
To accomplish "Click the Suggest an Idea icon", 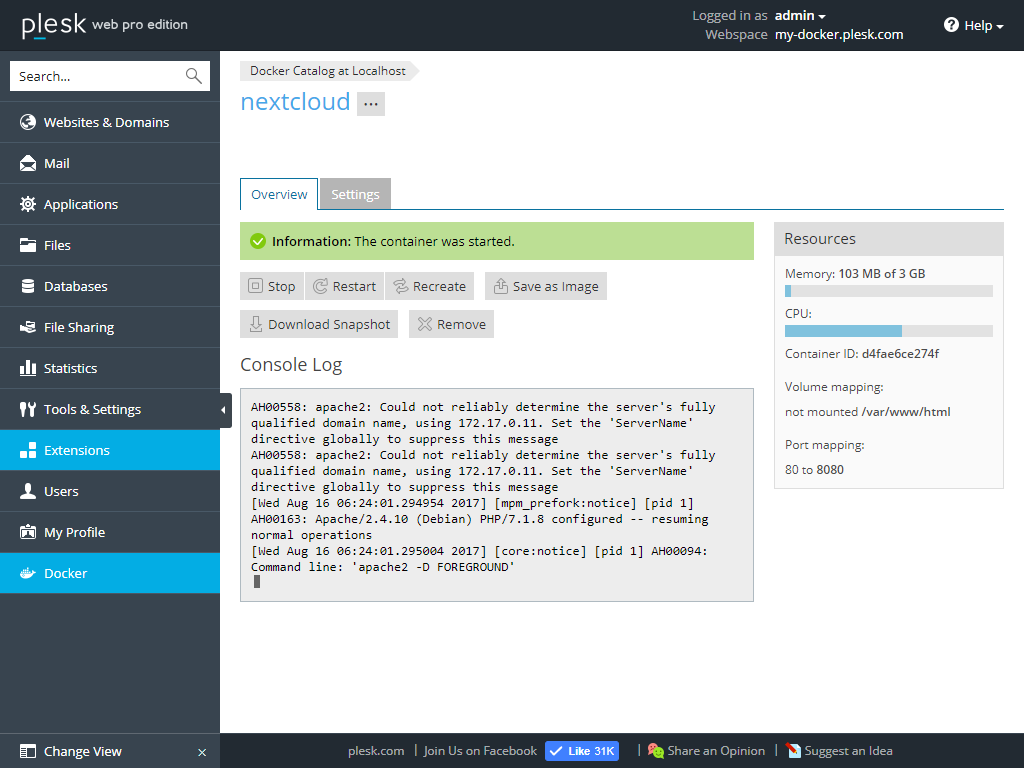I will 793,751.
